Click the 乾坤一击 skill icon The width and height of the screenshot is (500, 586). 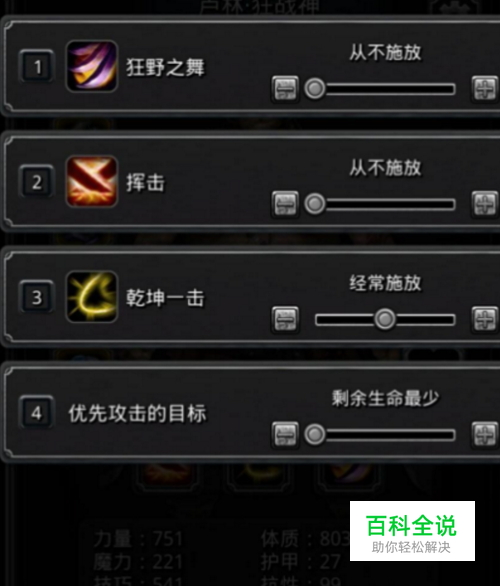tap(92, 297)
